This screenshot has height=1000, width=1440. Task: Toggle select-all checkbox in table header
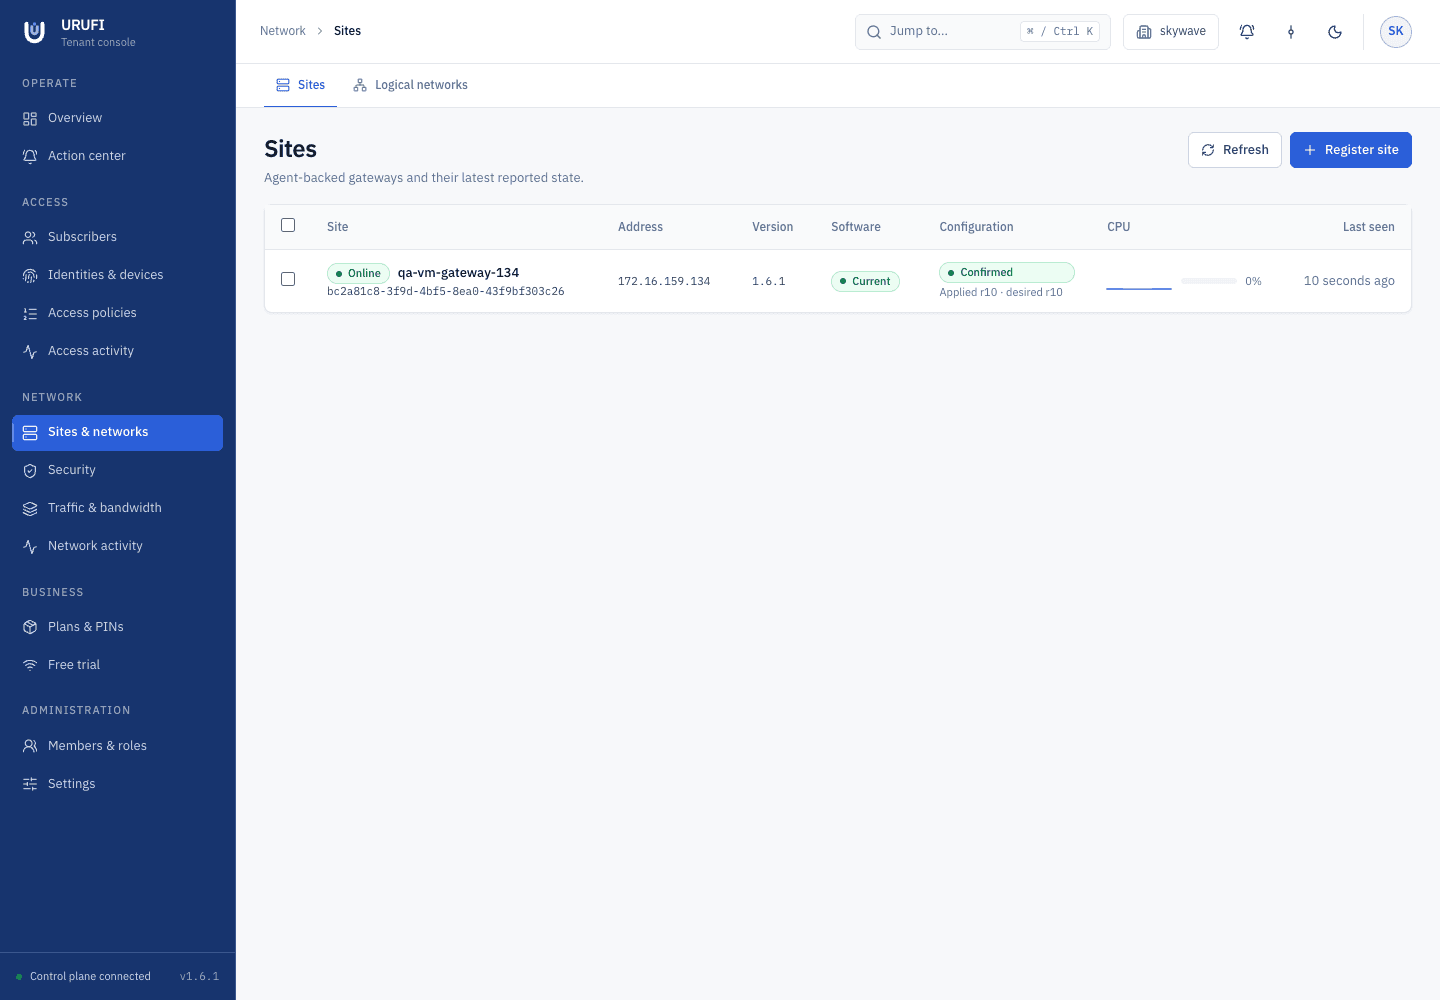288,225
